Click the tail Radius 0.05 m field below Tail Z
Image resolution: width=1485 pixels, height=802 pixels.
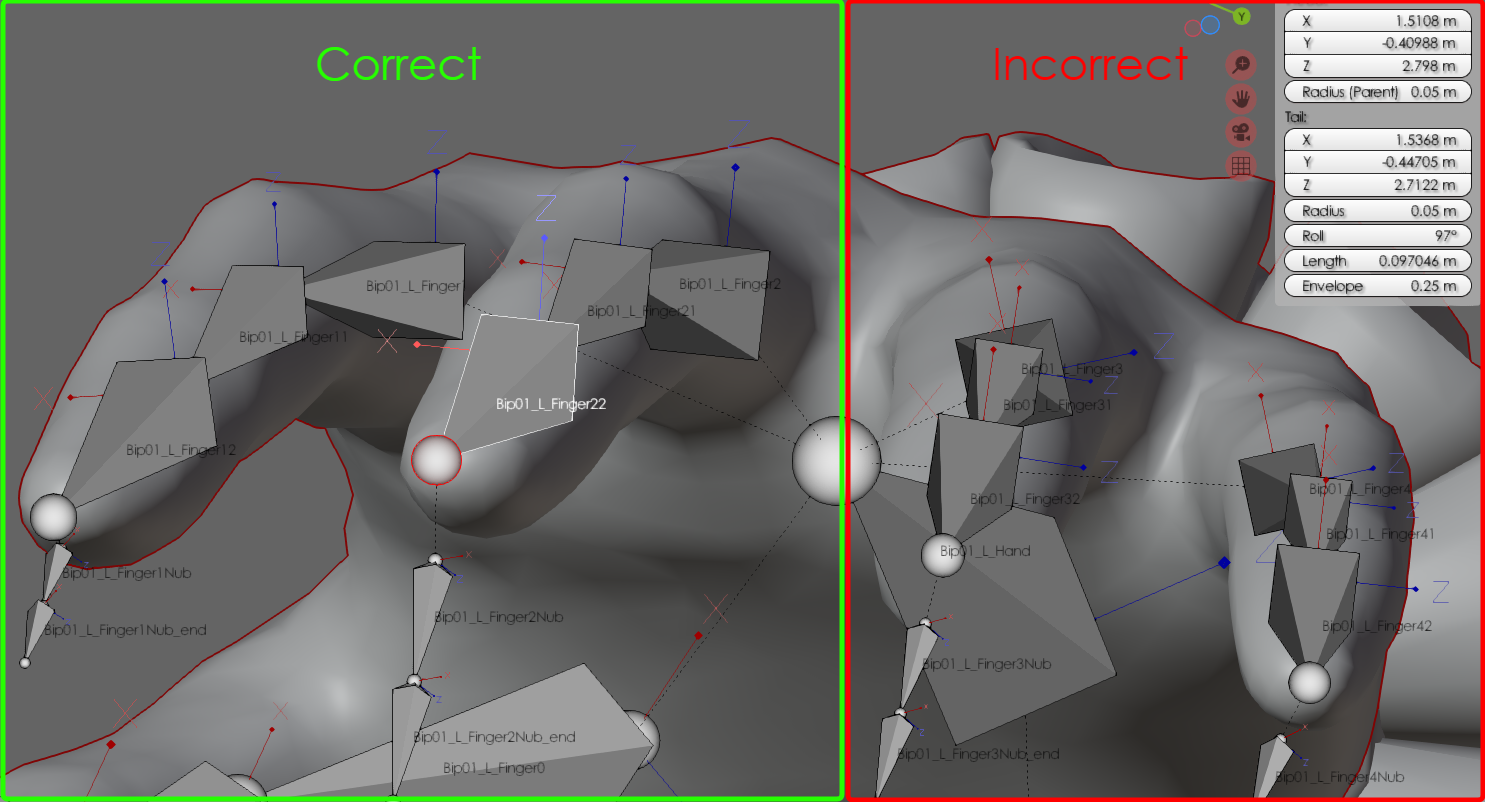click(x=1378, y=211)
